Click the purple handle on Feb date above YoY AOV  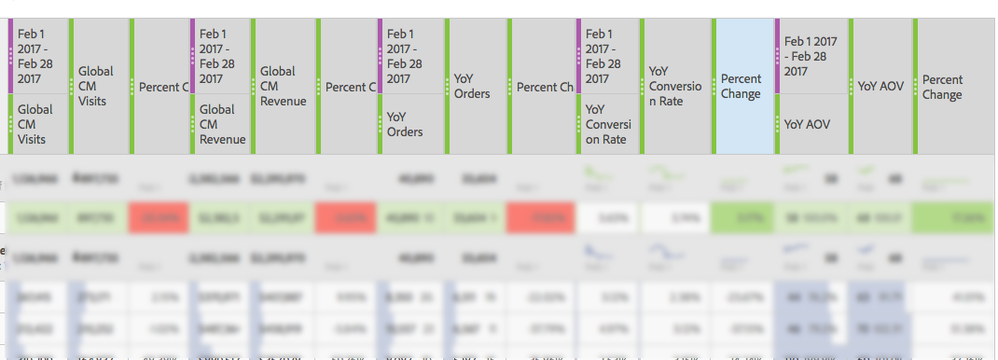(777, 57)
